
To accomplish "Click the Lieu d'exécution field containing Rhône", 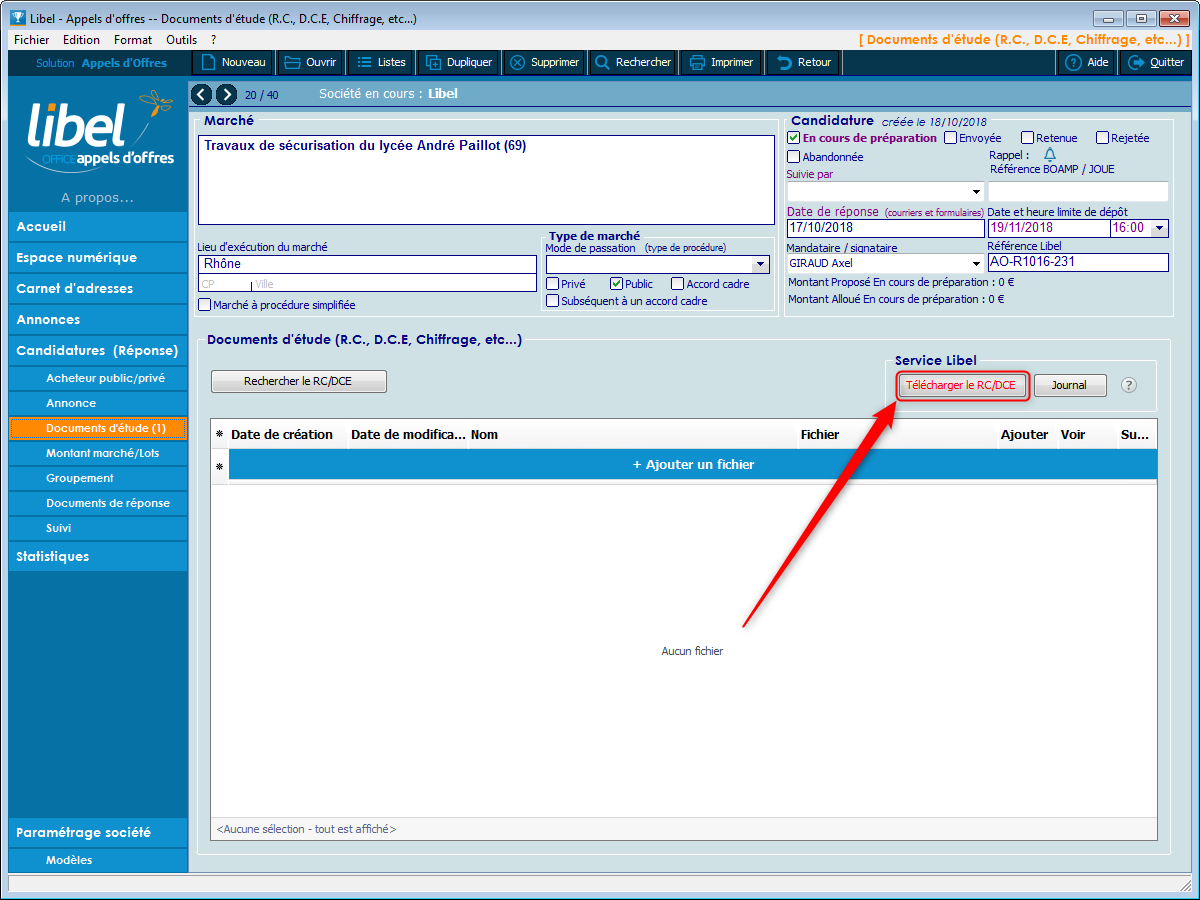I will 367,264.
